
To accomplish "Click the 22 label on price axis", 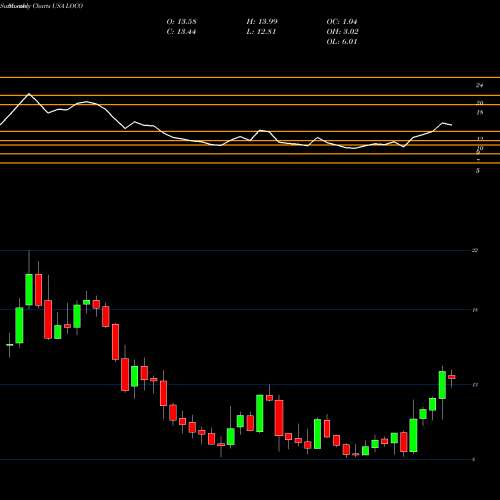I will tap(475, 250).
